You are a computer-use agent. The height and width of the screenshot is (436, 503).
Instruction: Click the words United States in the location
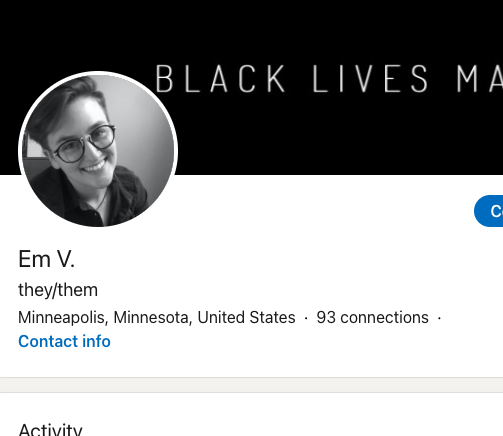click(246, 317)
